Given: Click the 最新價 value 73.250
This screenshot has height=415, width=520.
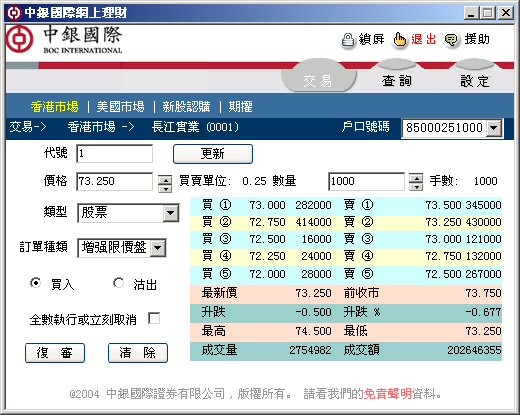Looking at the screenshot, I should [x=313, y=293].
